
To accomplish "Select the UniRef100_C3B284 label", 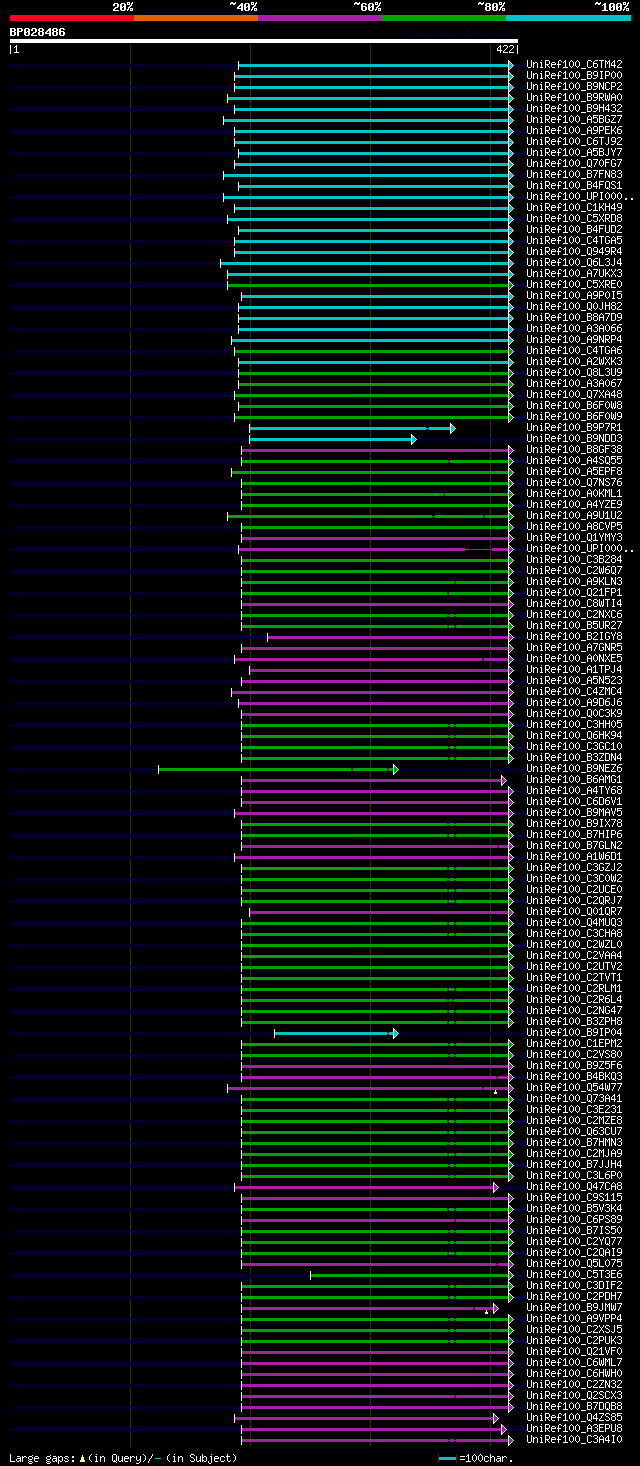I will [x=574, y=560].
